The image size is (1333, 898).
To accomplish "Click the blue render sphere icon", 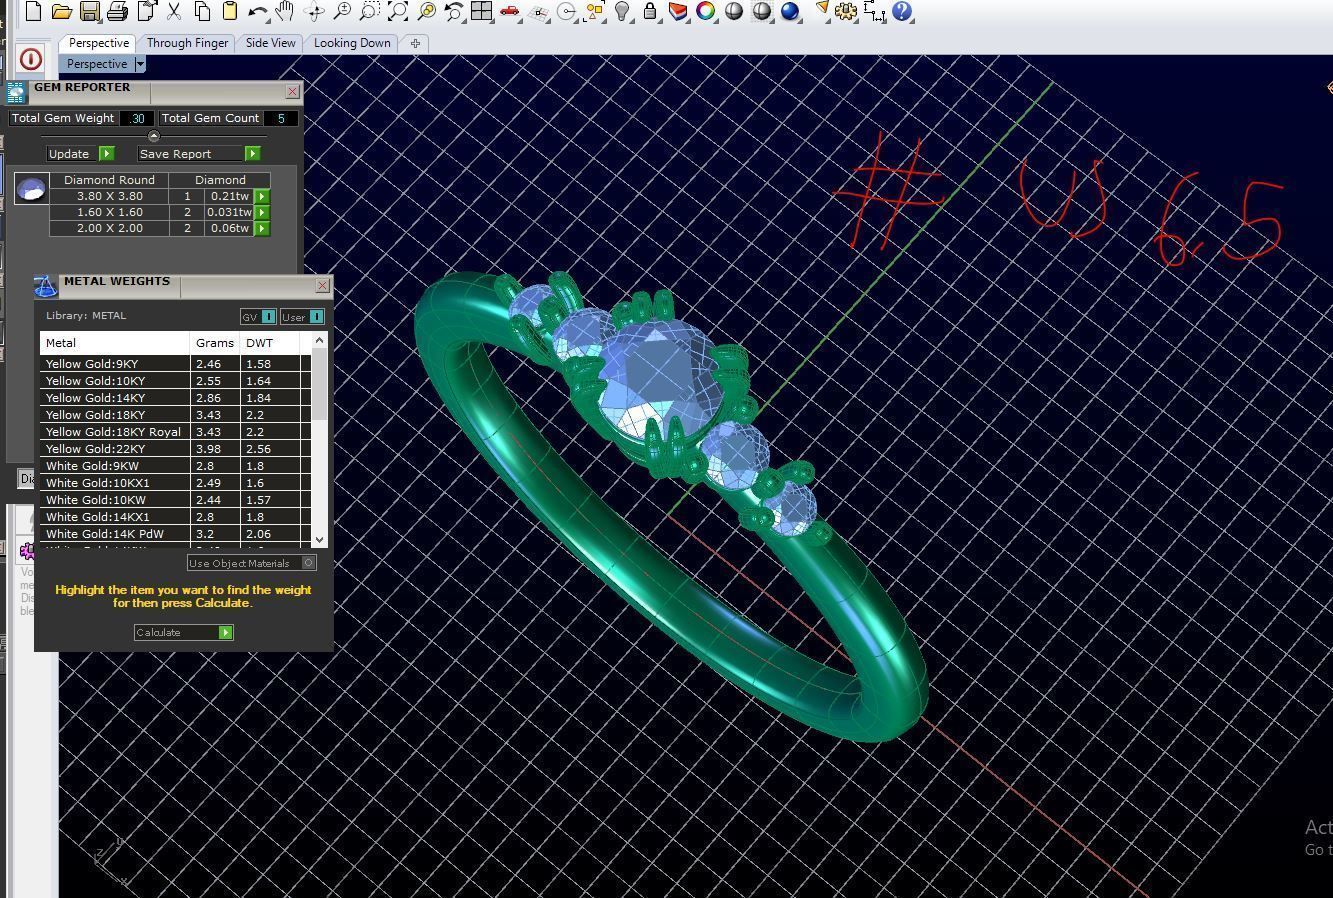I will 790,12.
